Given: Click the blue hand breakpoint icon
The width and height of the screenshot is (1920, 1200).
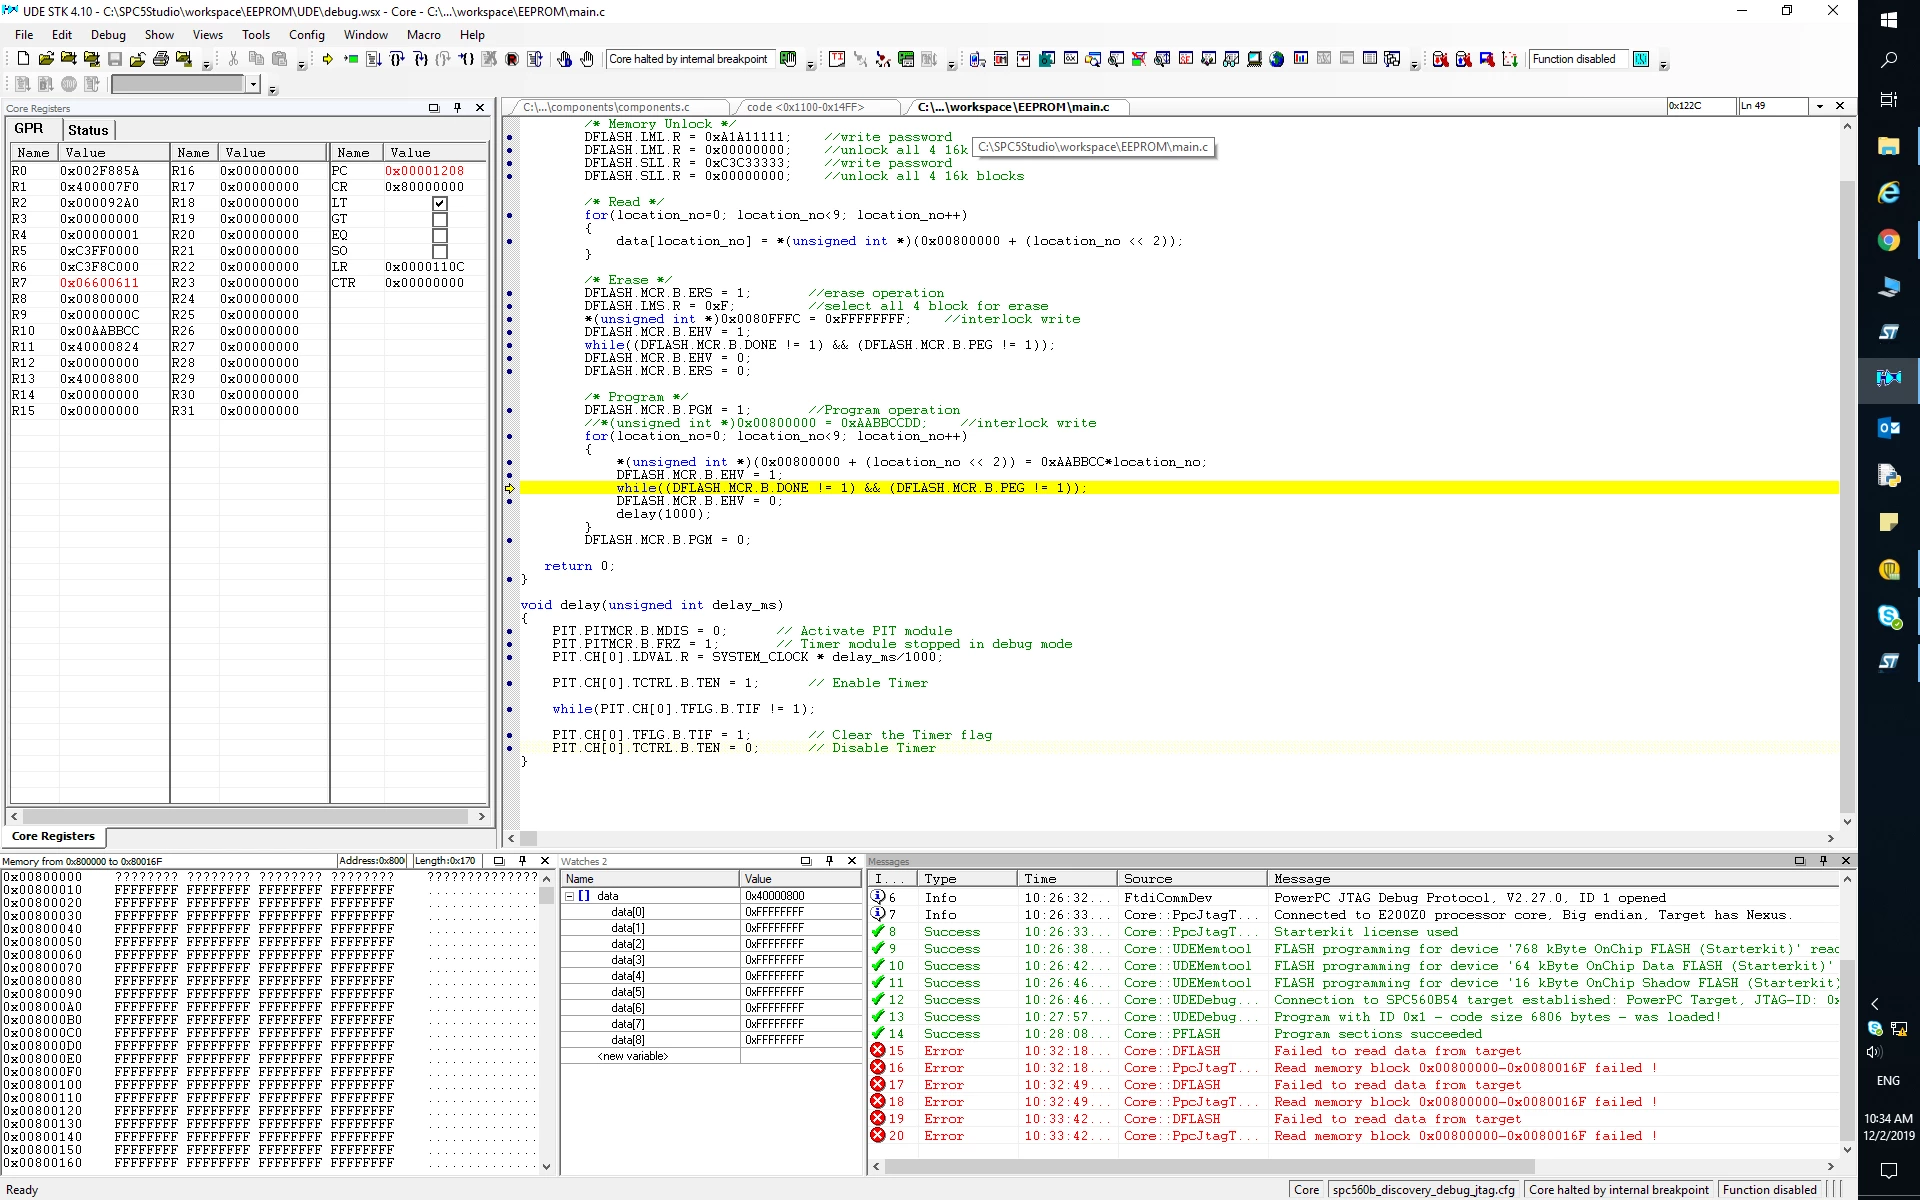Looking at the screenshot, I should point(565,59).
